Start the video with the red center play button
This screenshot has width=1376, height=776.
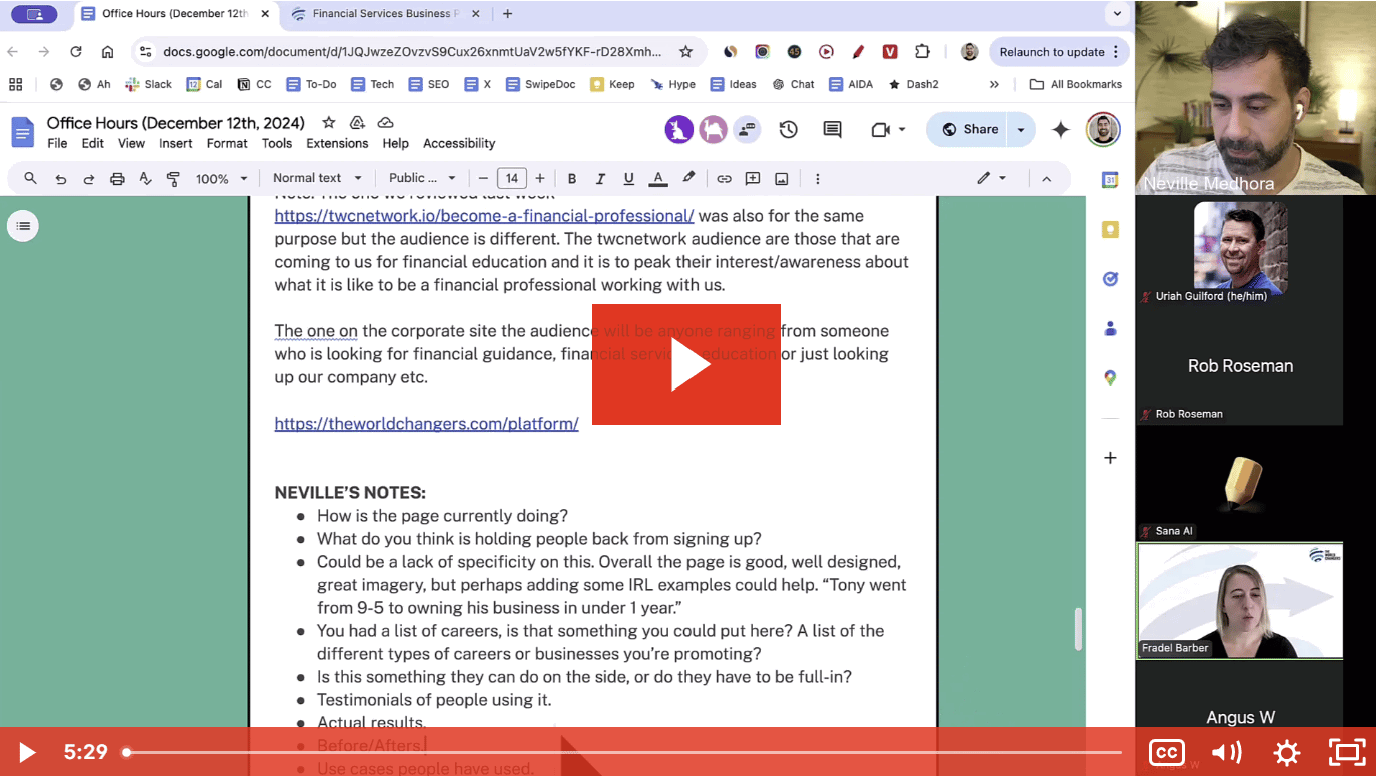tap(686, 365)
